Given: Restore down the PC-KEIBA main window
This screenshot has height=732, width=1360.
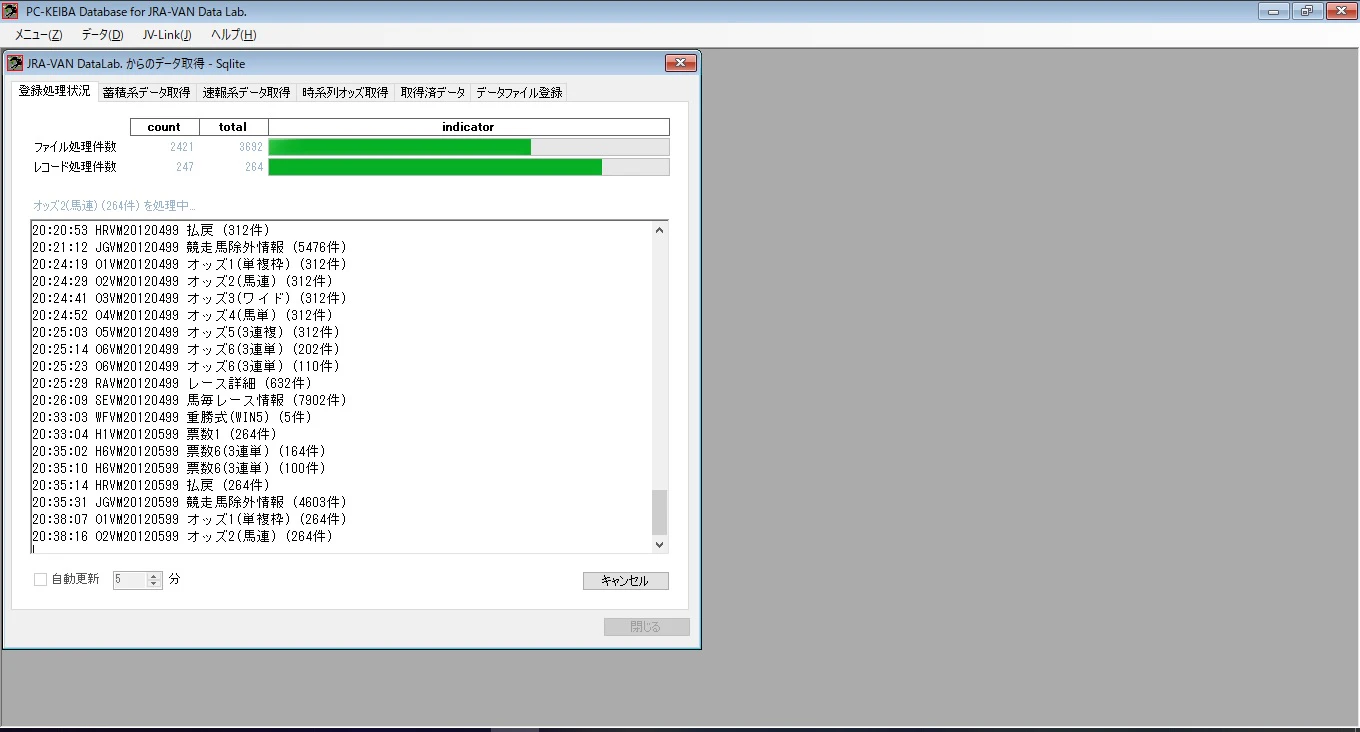Looking at the screenshot, I should 1306,11.
